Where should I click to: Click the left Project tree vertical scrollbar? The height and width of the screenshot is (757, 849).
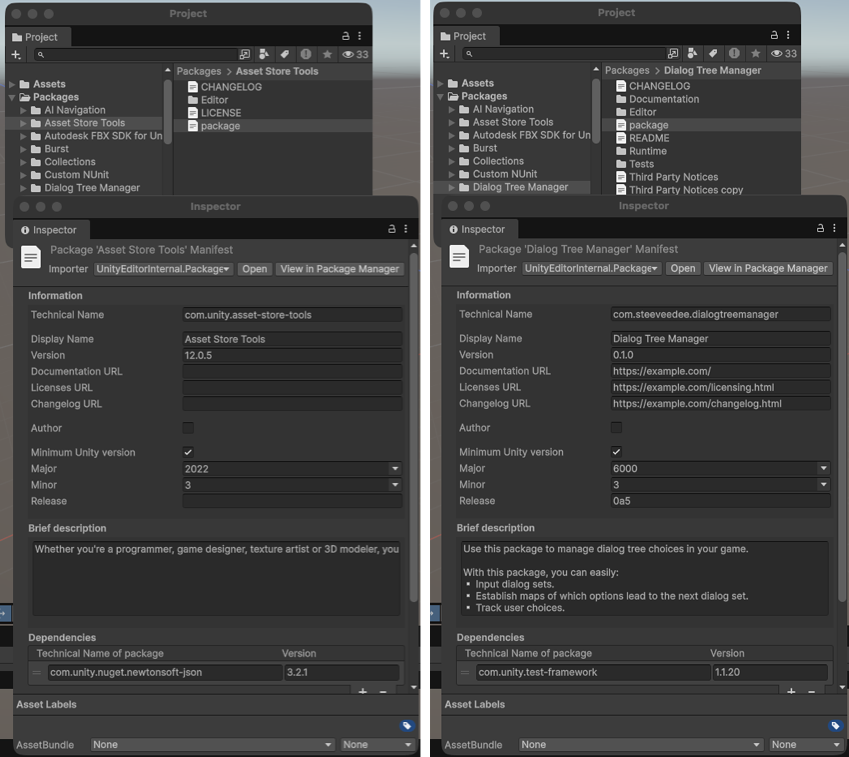pos(168,111)
